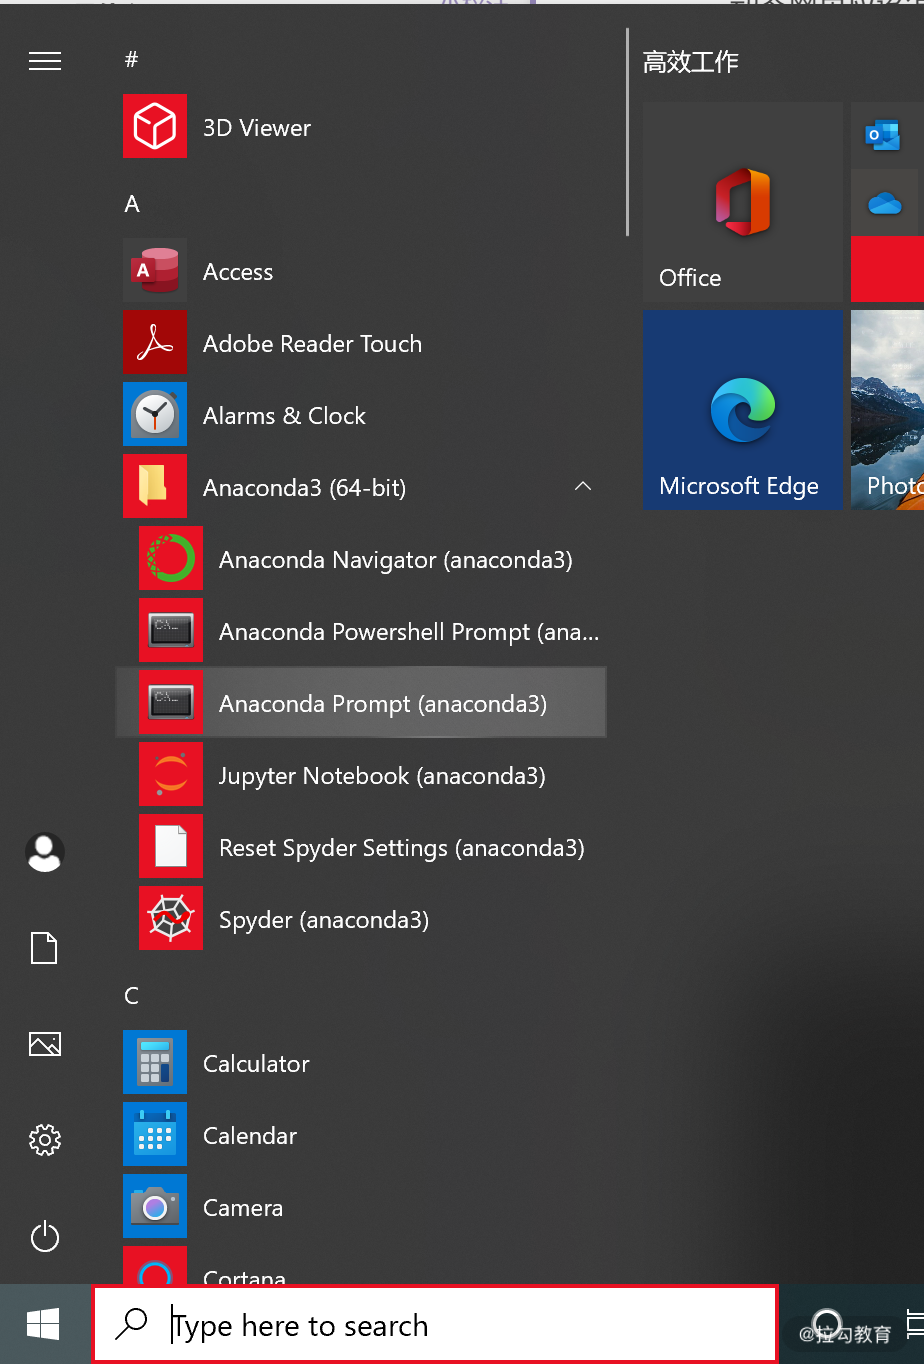Click the Windows Start button
Image resolution: width=924 pixels, height=1364 pixels.
pos(43,1325)
